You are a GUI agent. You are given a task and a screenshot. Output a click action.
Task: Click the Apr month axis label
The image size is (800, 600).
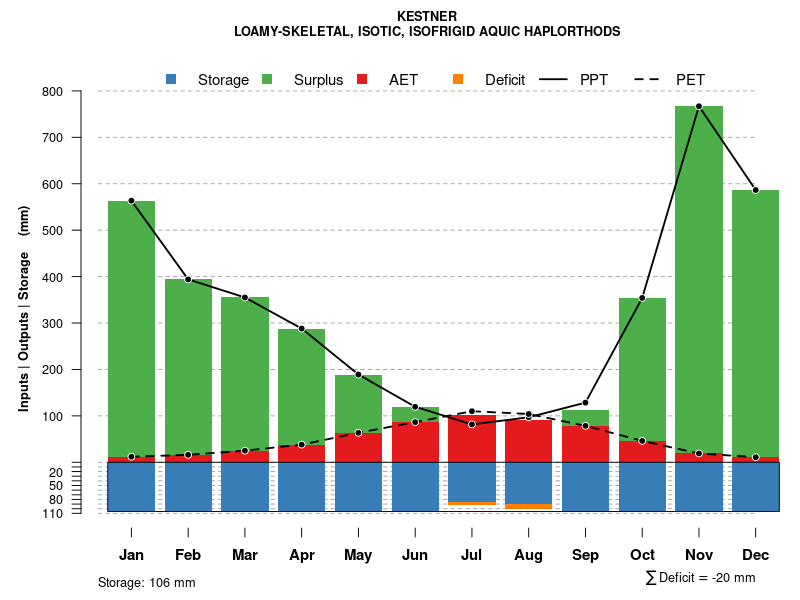(x=301, y=555)
